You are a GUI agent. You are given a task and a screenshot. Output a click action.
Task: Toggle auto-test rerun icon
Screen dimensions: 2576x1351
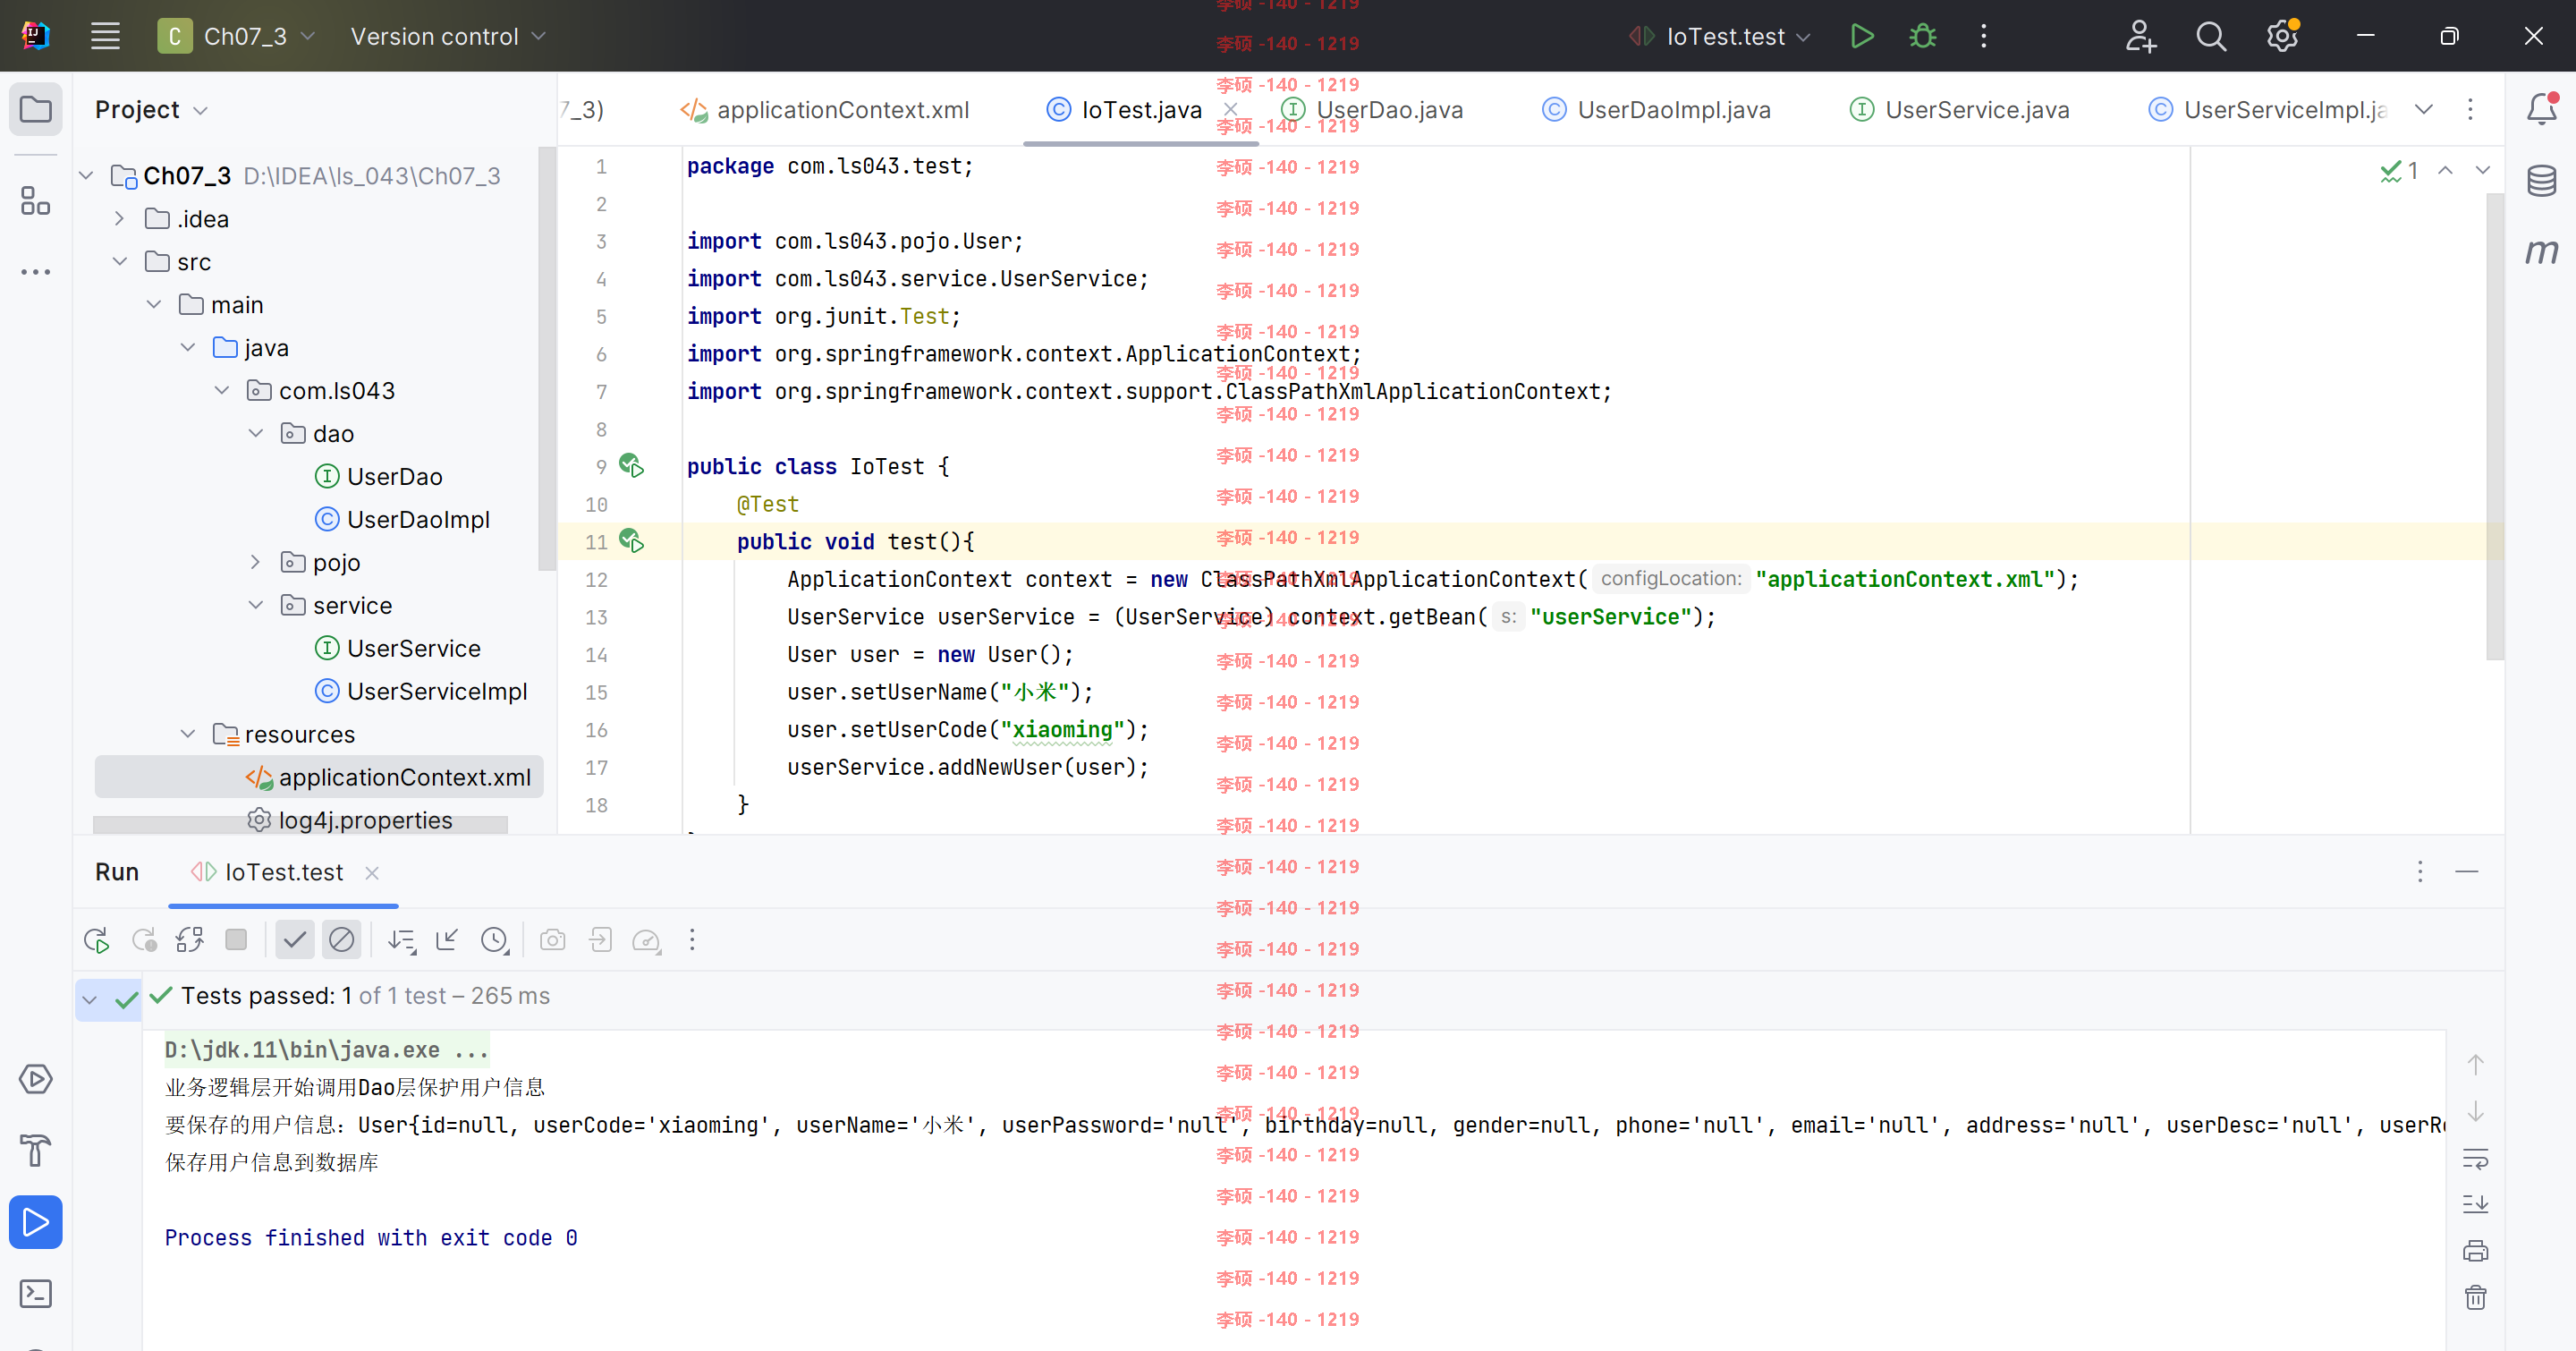click(190, 940)
